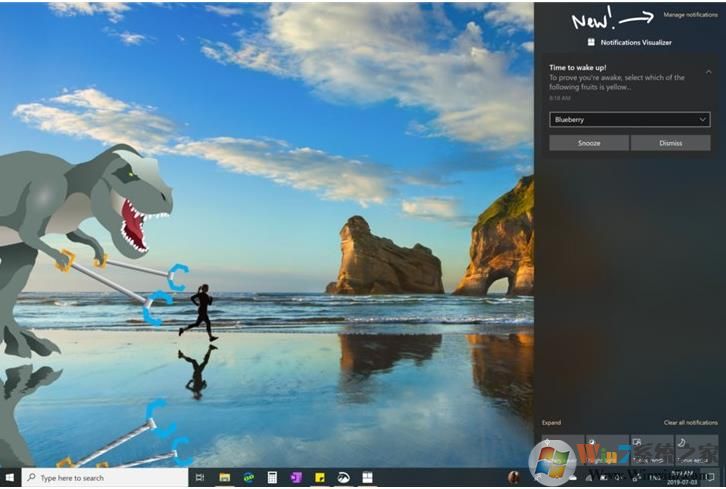Viewport: 726px width, 489px height.
Task: Dismiss the Time to wake up notification
Action: coord(670,143)
